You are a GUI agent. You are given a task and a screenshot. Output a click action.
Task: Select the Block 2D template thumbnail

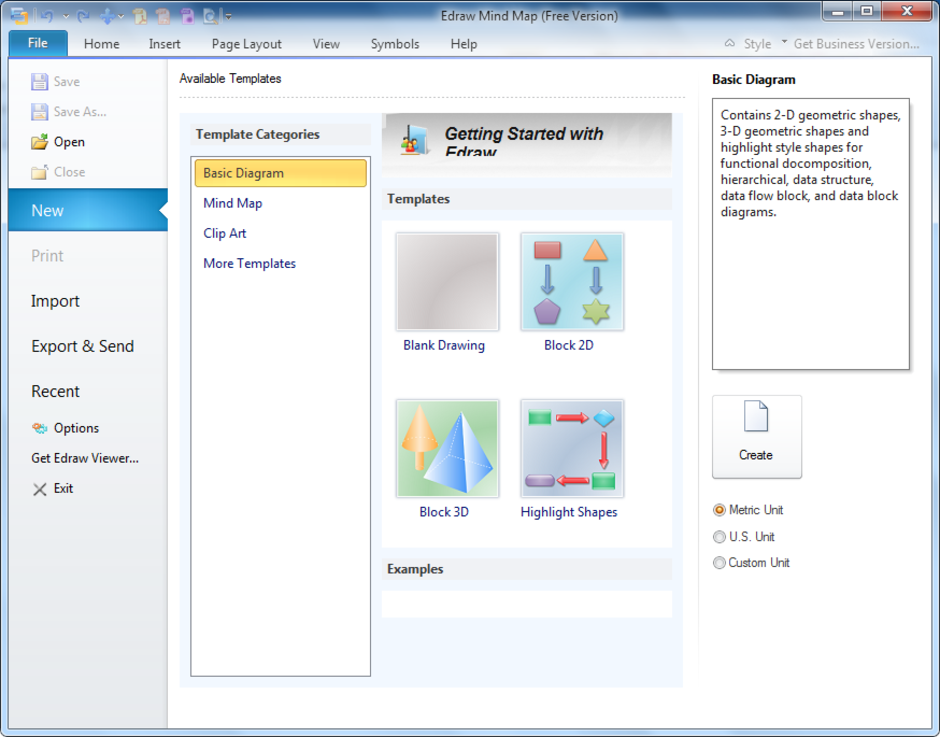pos(572,282)
